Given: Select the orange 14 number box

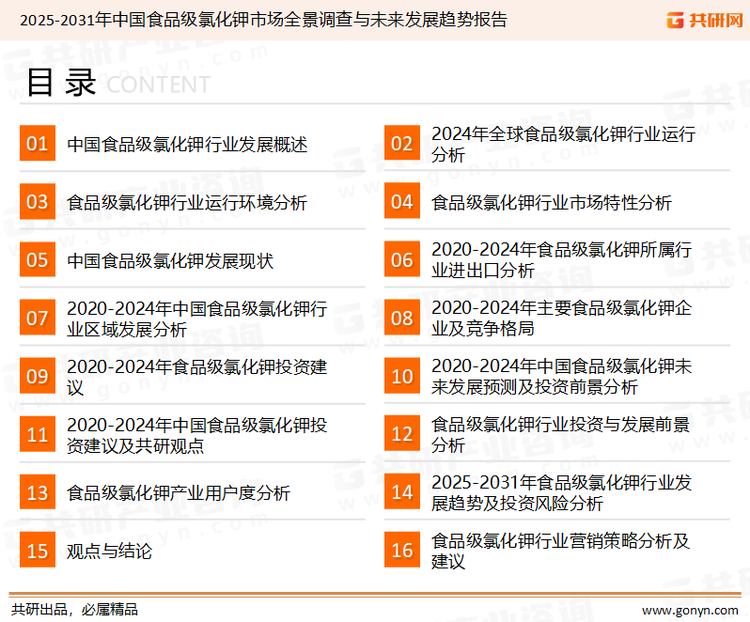Looking at the screenshot, I should [x=402, y=492].
